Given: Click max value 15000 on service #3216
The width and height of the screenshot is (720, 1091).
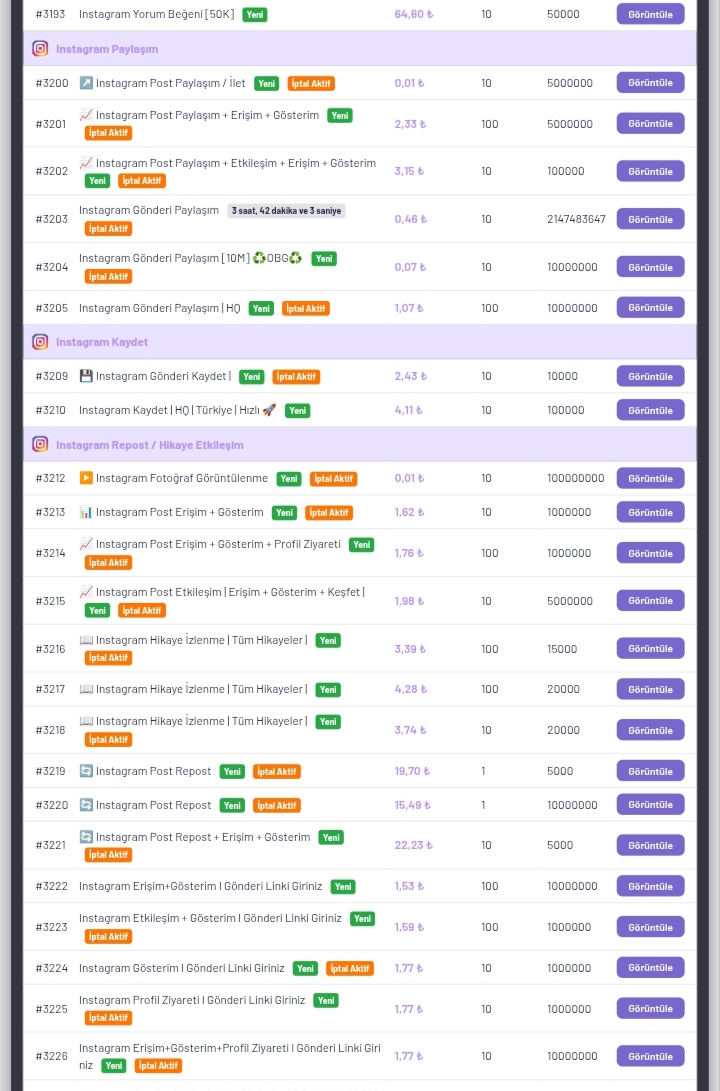Looking at the screenshot, I should pyautogui.click(x=562, y=648).
